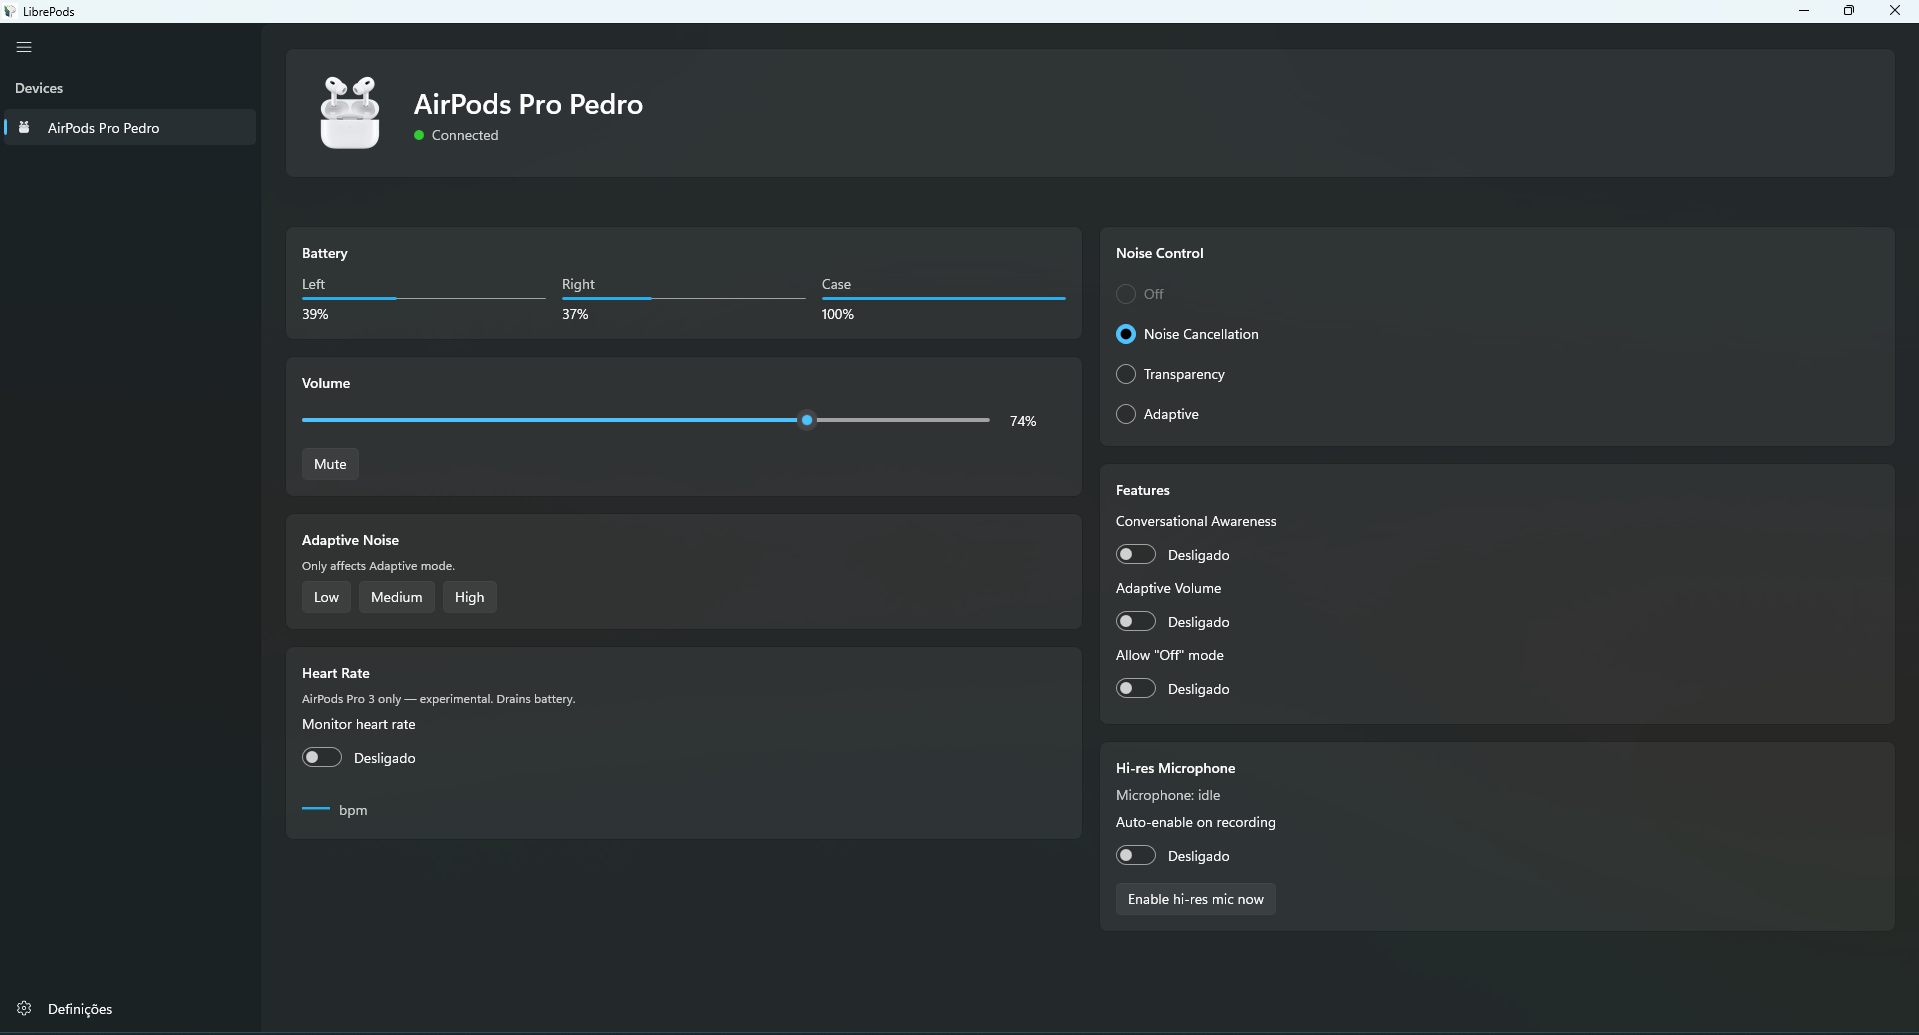
Task: Click the Noise Control section title
Action: coord(1160,253)
